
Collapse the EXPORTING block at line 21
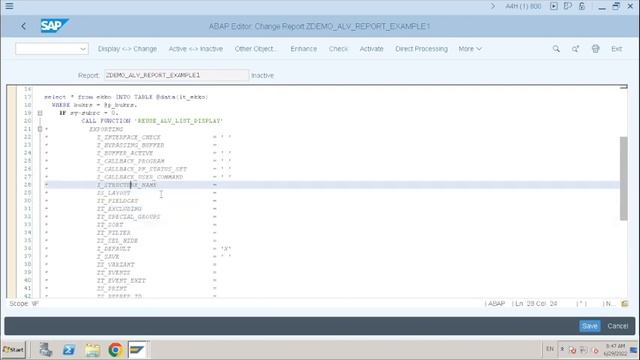40,129
